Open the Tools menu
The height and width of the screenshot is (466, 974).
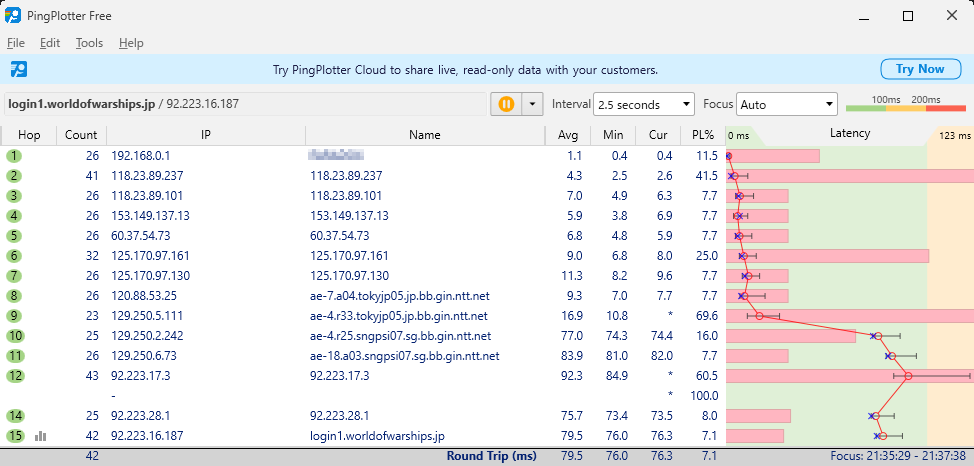(89, 43)
